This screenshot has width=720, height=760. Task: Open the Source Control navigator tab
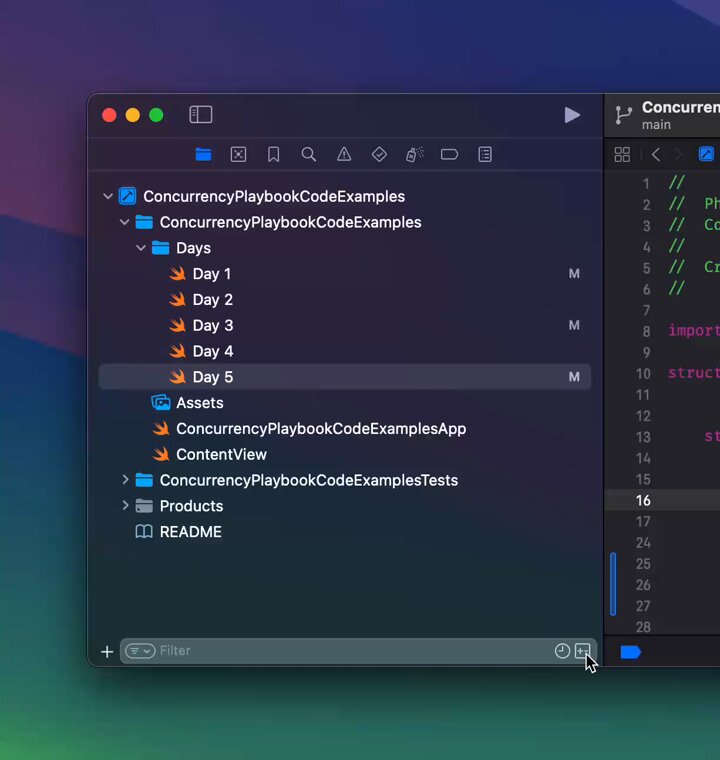point(238,155)
